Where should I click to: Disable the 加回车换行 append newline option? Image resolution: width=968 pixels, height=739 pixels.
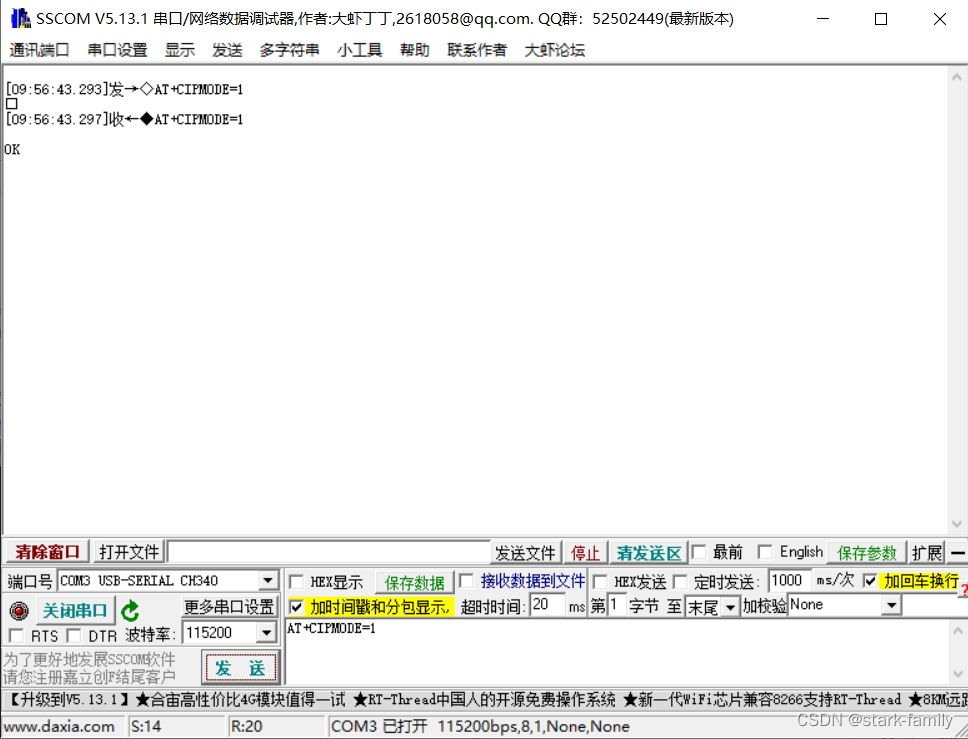pyautogui.click(x=870, y=581)
